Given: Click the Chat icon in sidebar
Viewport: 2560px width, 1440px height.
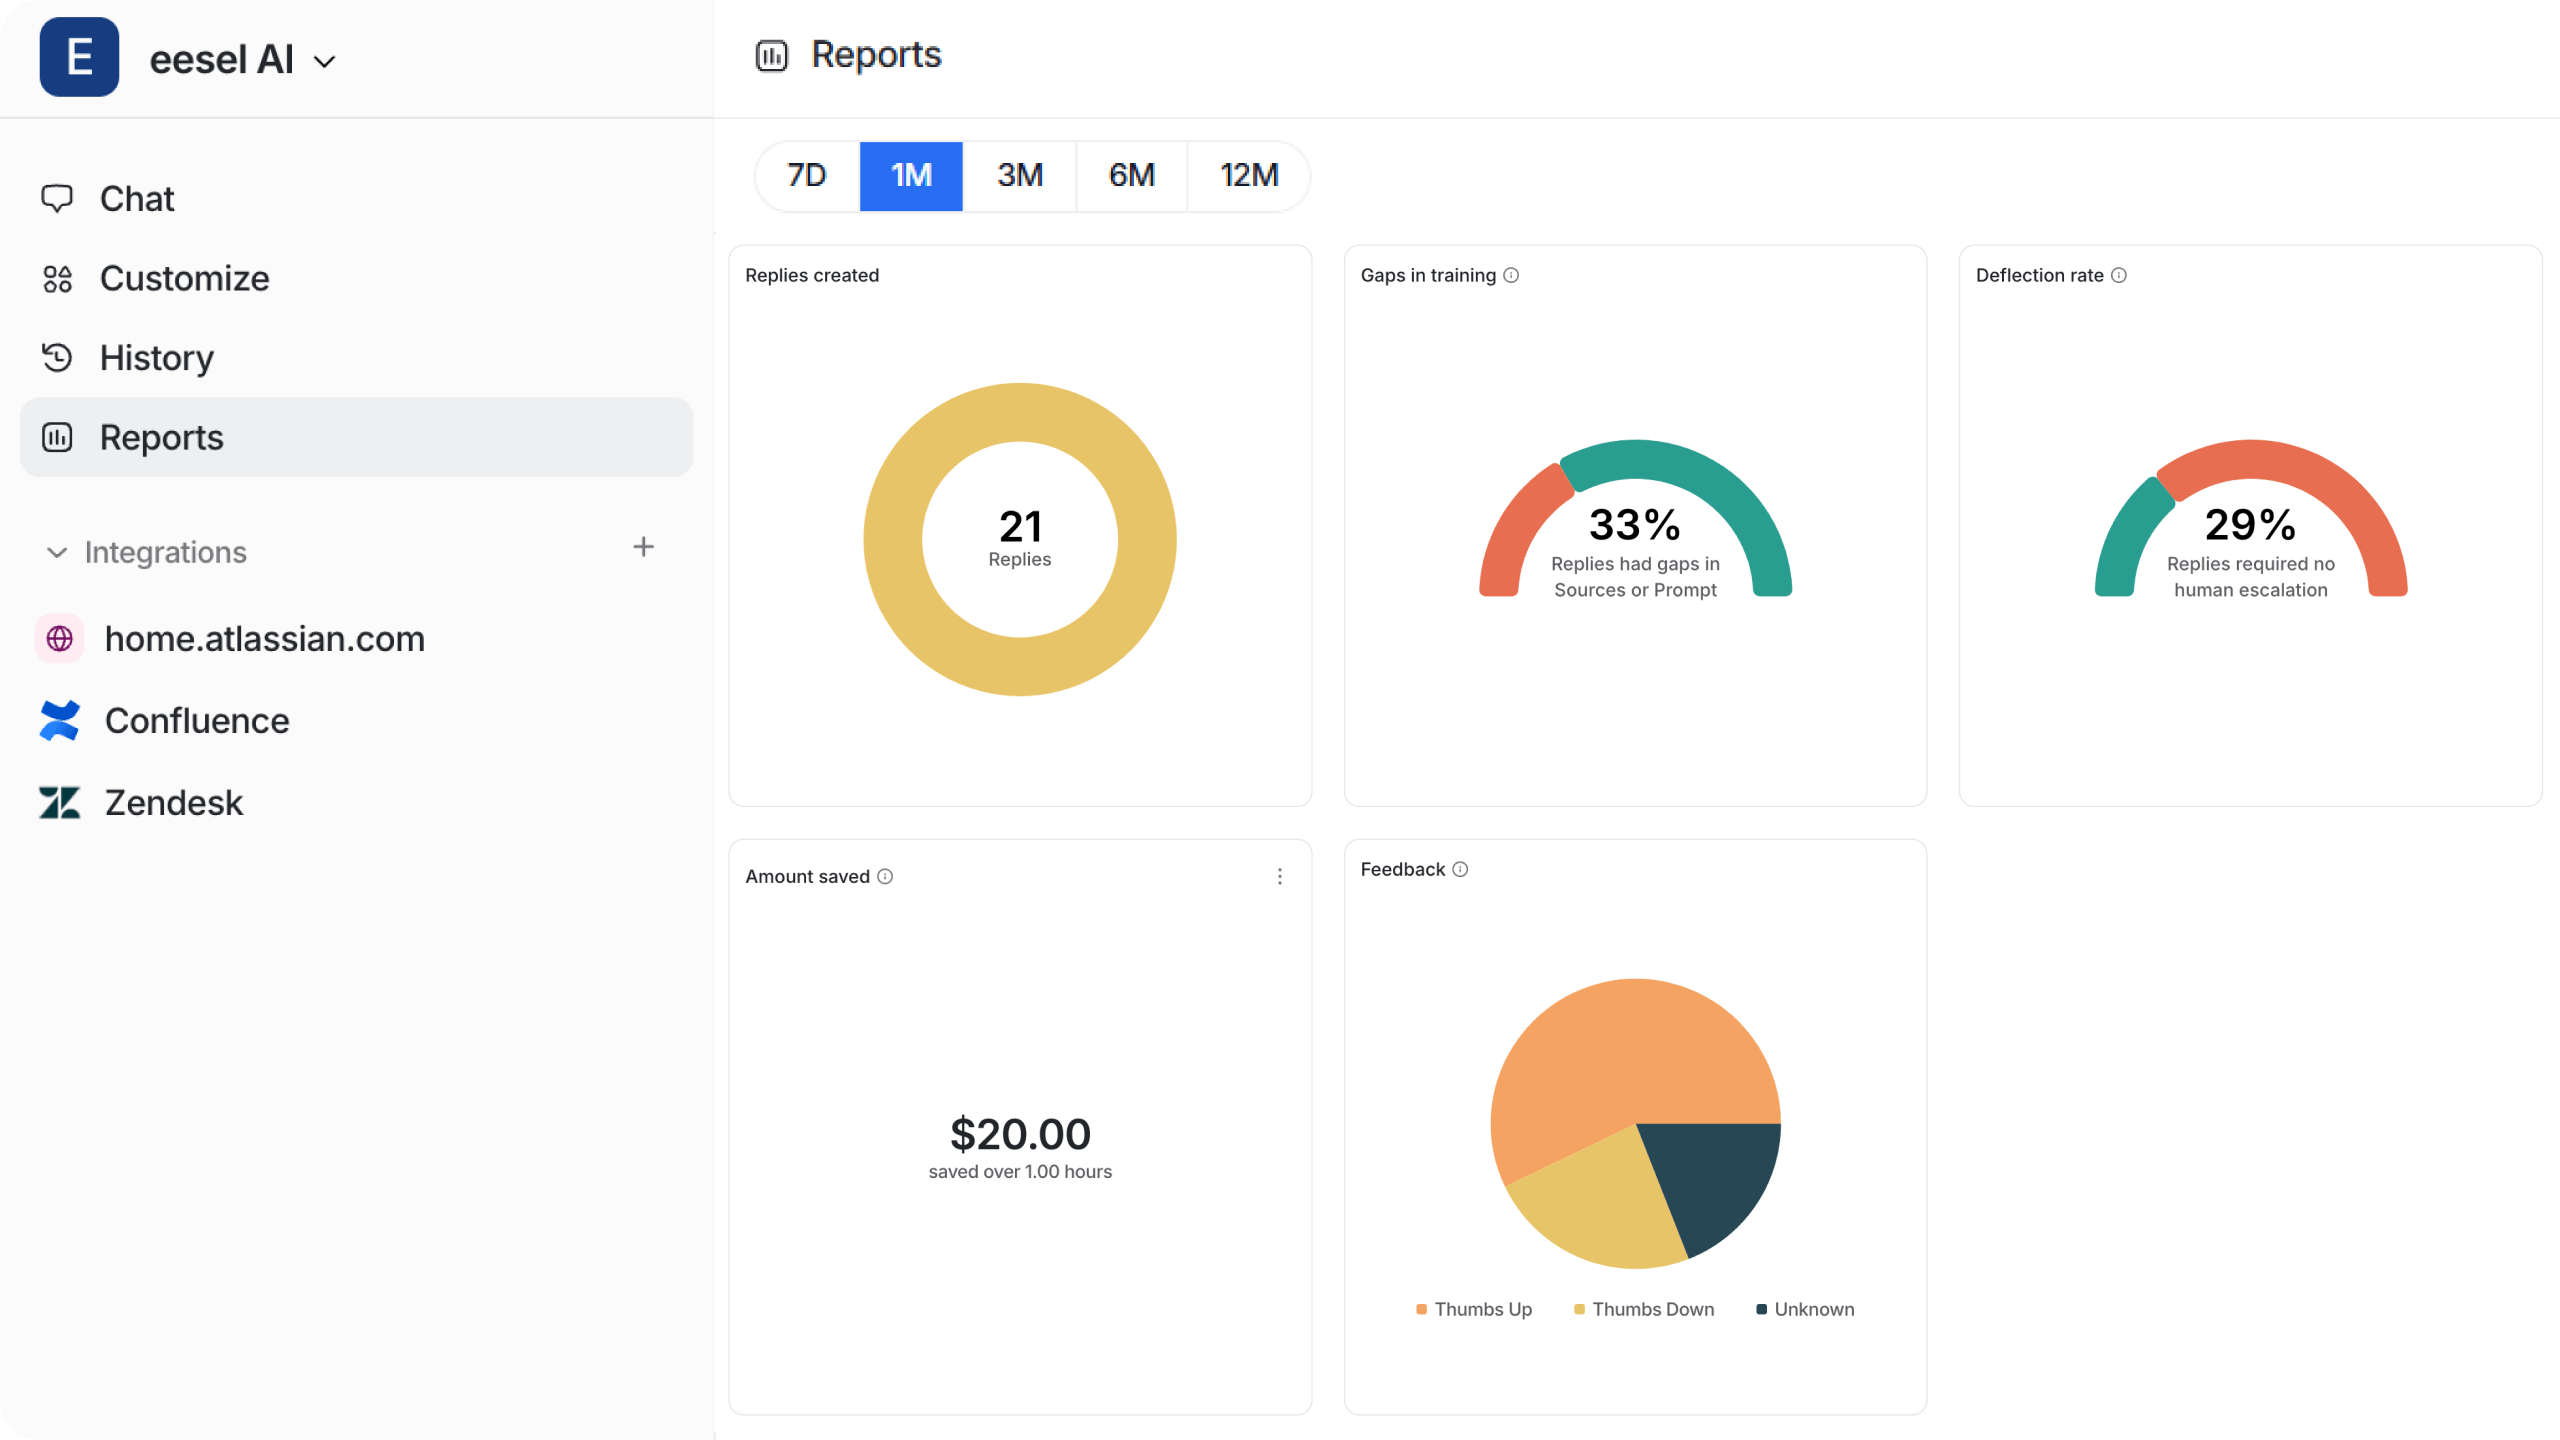Looking at the screenshot, I should [58, 197].
